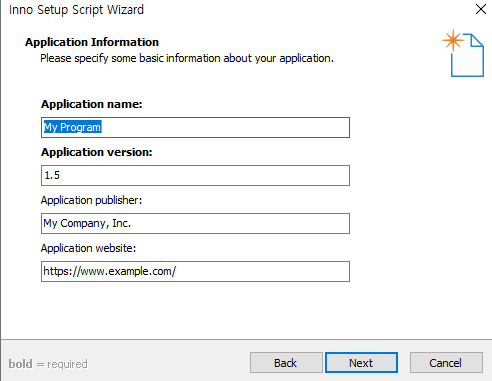Select the Application publisher text box

(x=195, y=223)
